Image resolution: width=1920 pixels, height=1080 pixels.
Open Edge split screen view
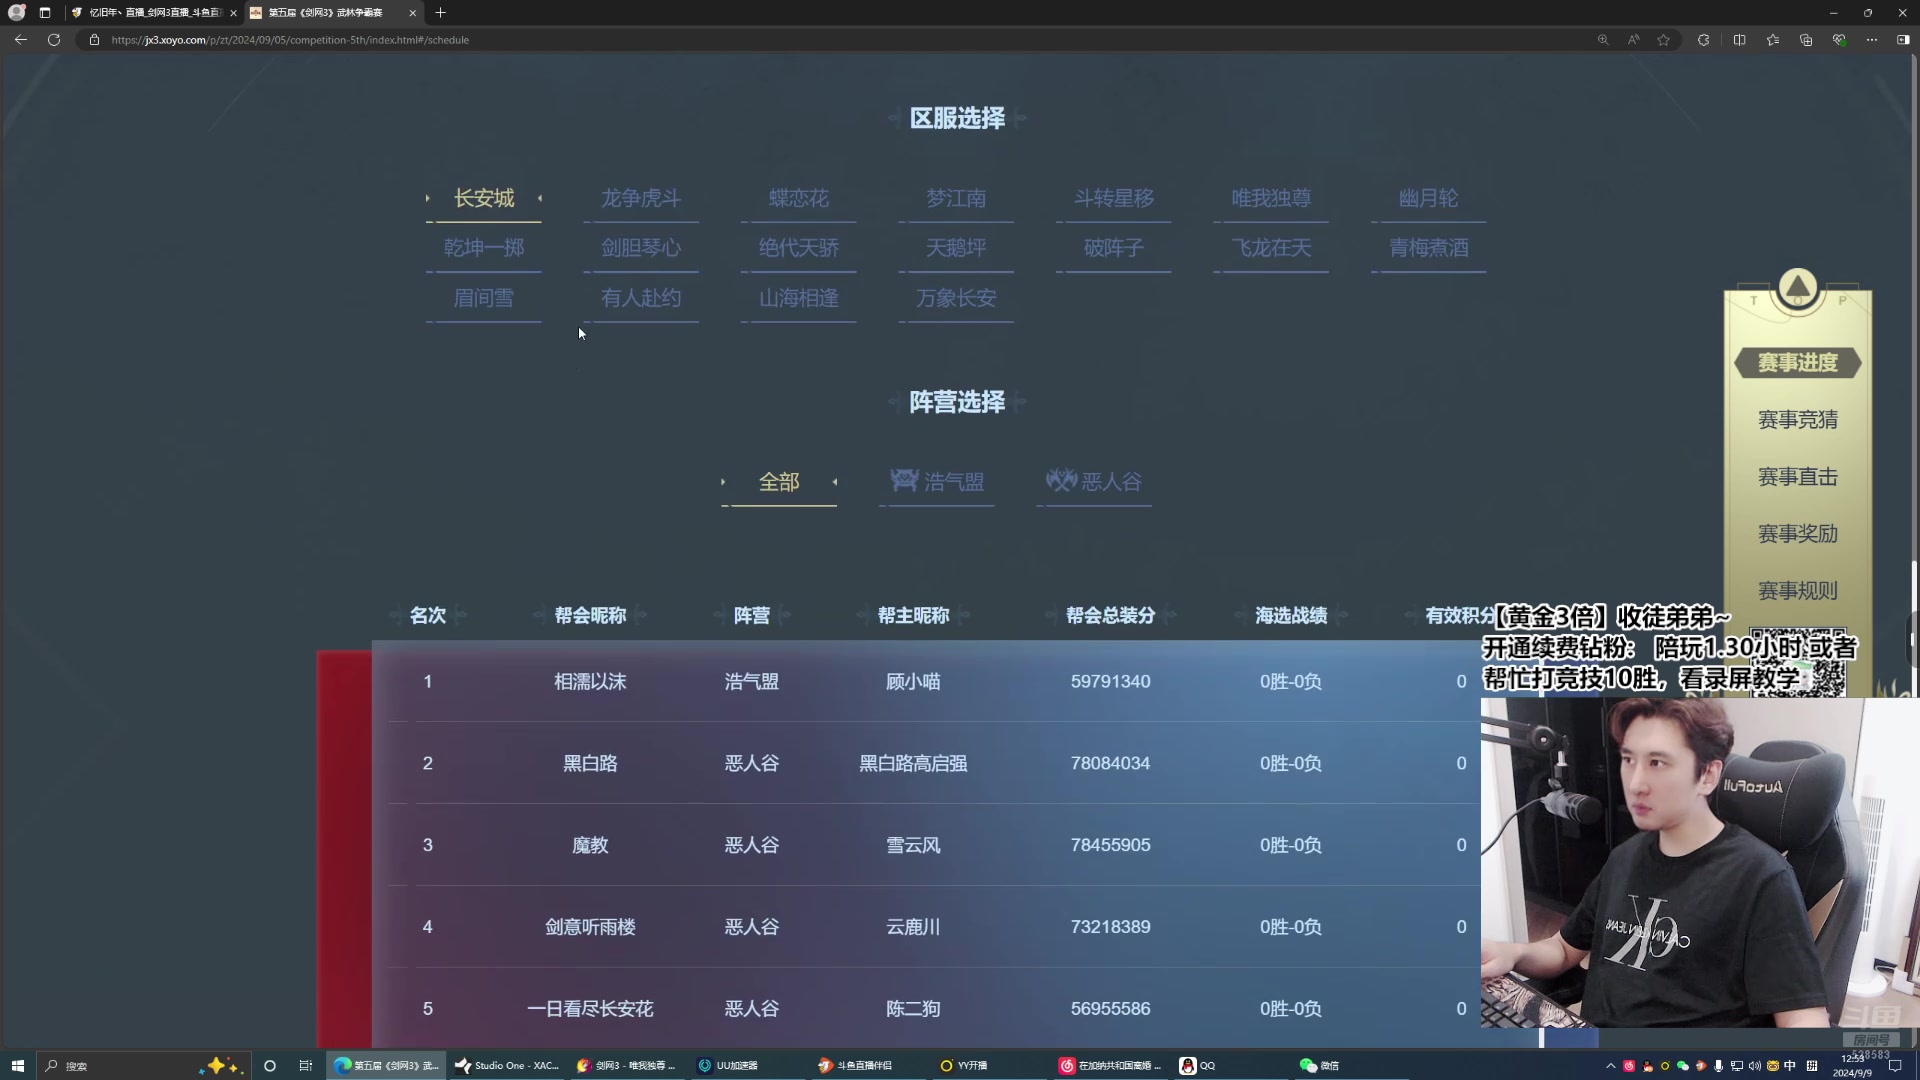[x=1739, y=40]
